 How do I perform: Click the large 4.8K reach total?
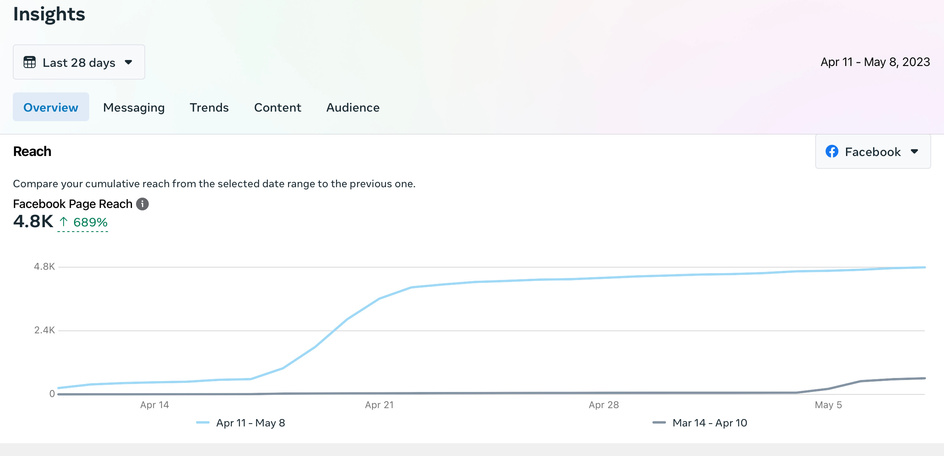tap(32, 222)
